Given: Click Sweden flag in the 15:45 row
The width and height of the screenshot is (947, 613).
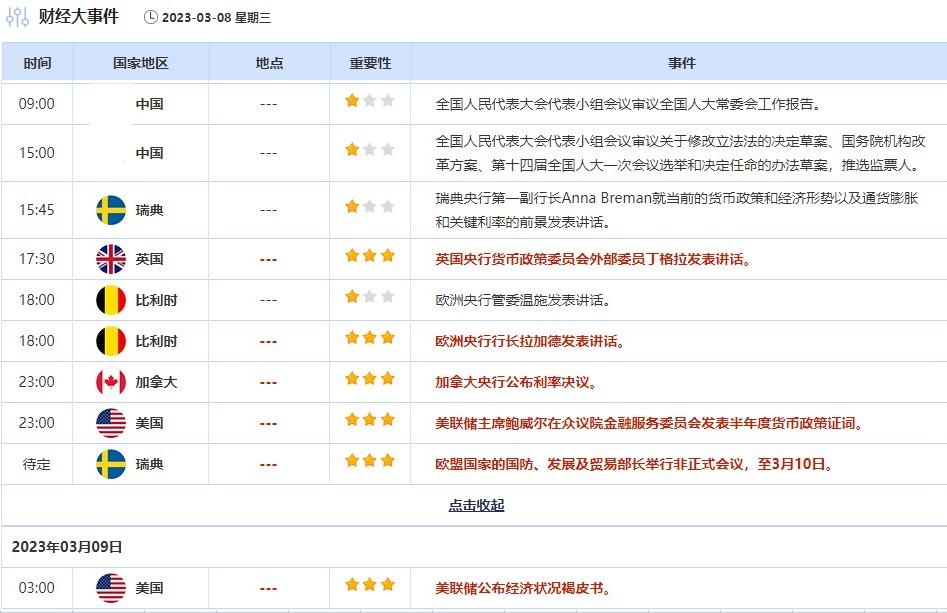Looking at the screenshot, I should click(x=111, y=210).
